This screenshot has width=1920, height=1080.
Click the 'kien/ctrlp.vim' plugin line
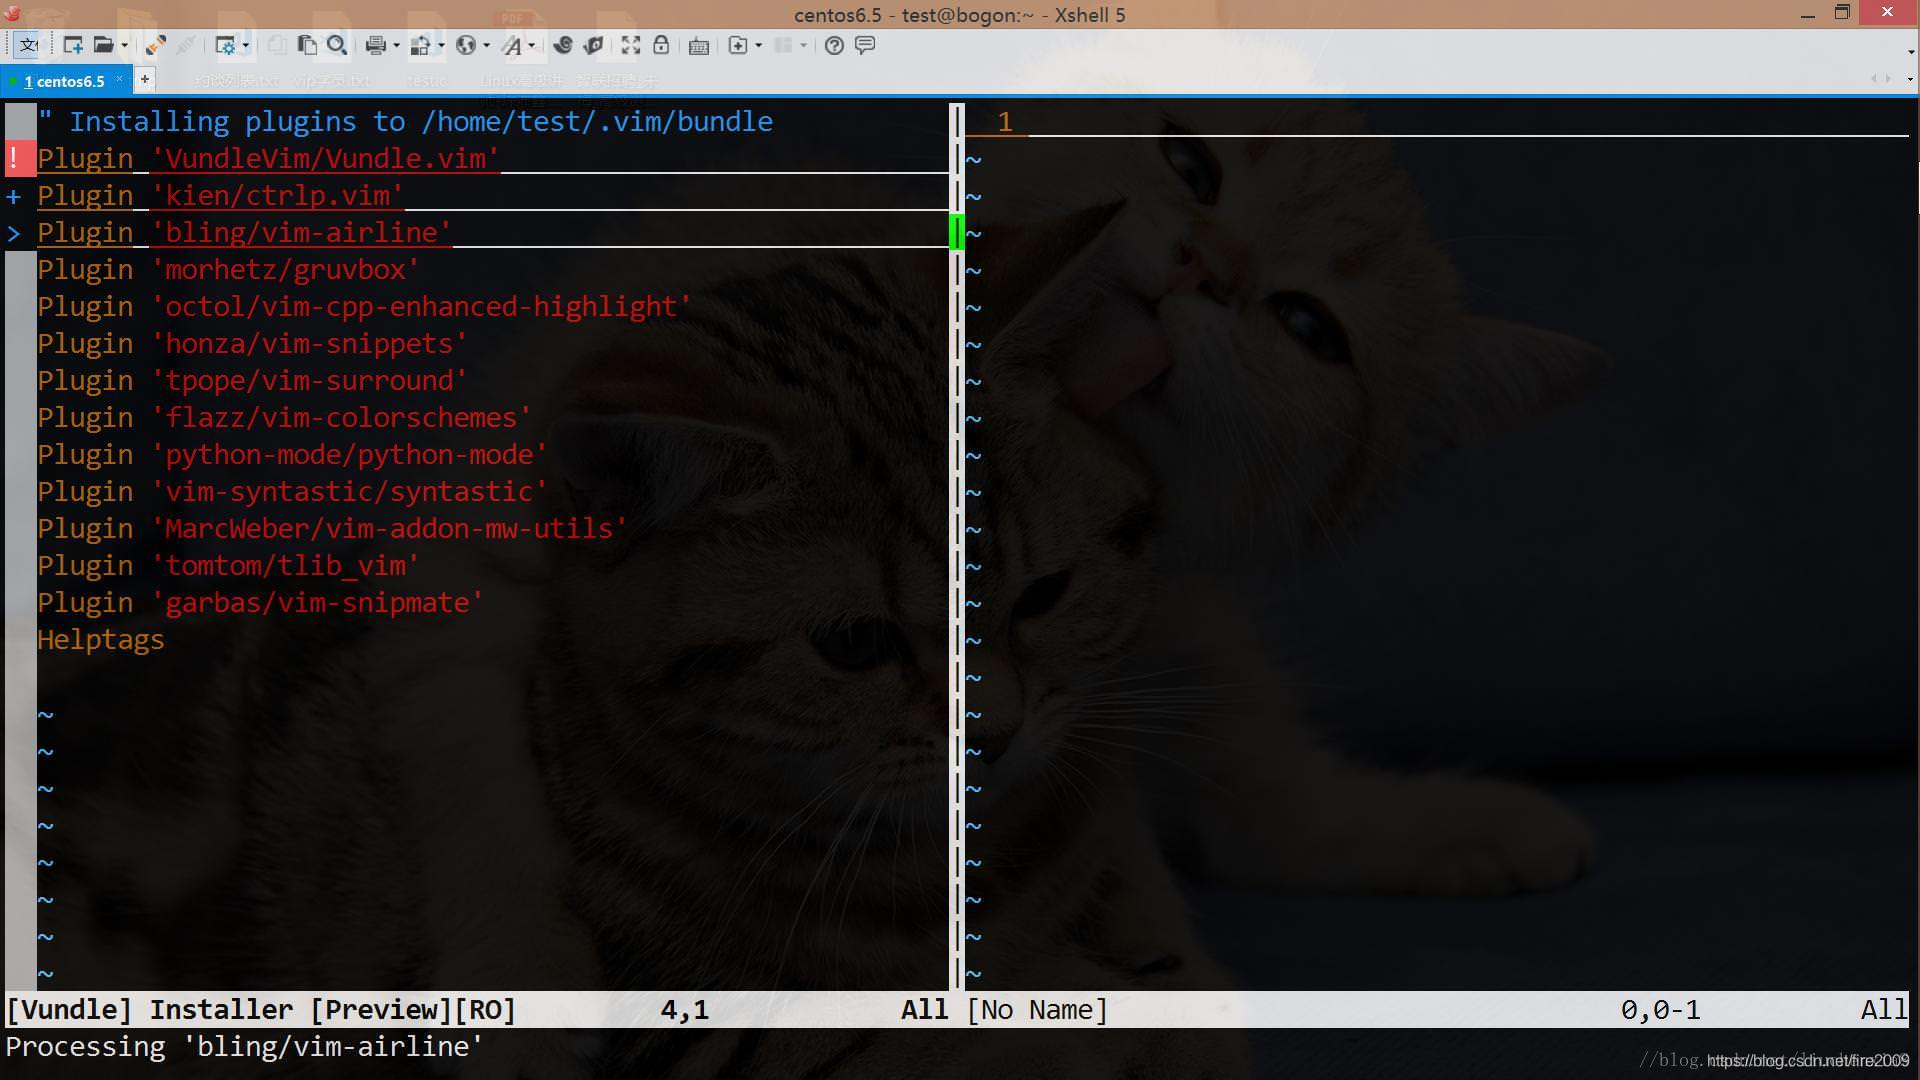tap(277, 195)
